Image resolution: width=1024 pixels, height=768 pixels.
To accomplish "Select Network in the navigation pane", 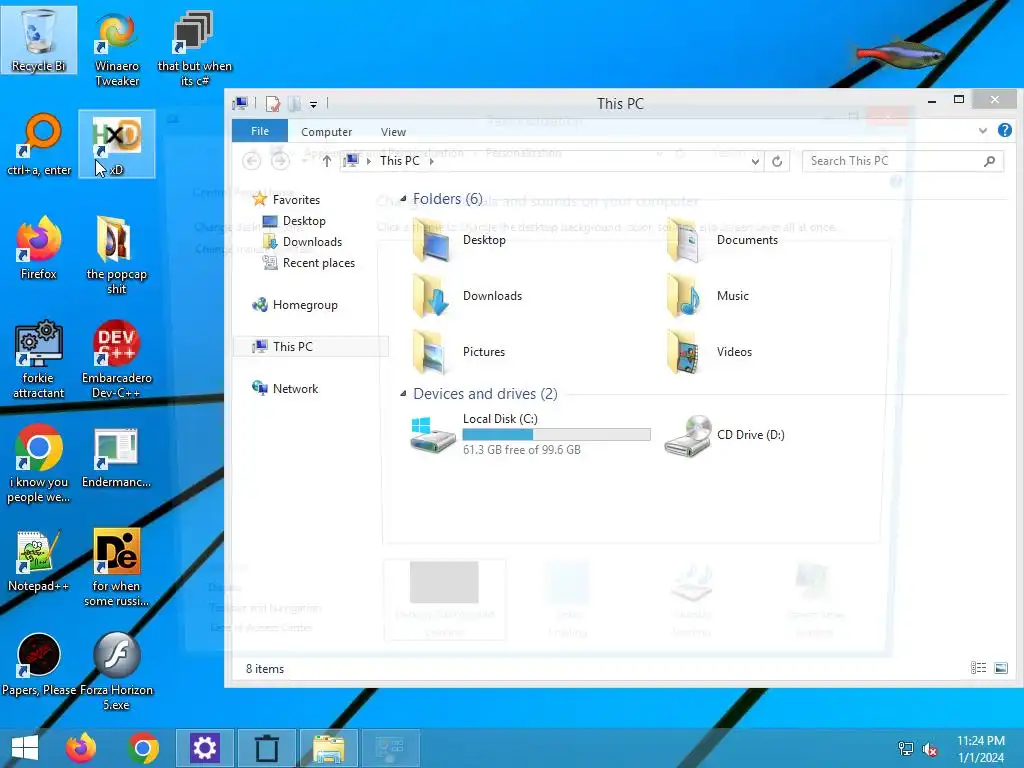I will click(286, 389).
